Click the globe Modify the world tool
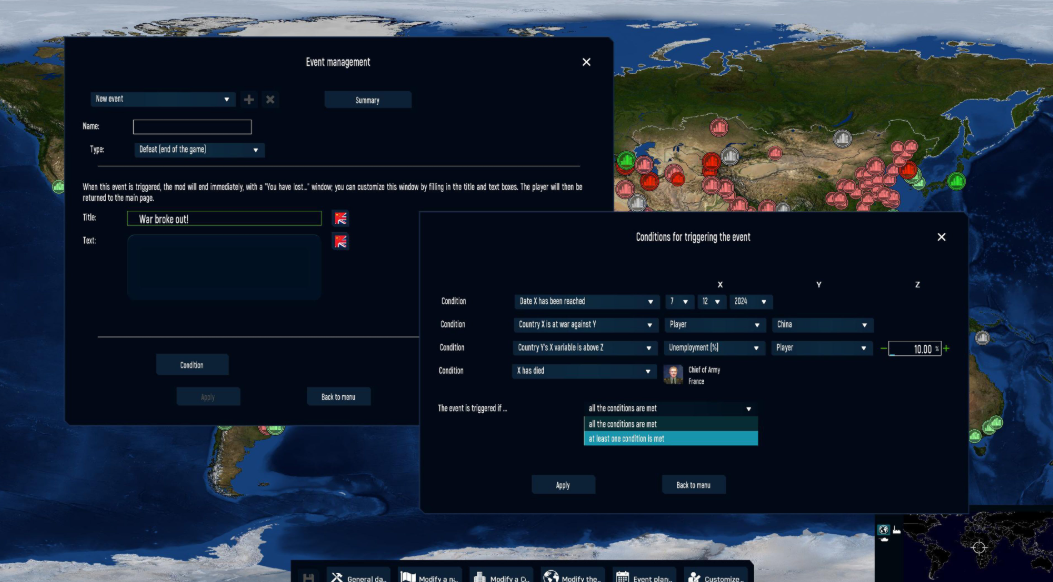The height and width of the screenshot is (582, 1053). 573,578
